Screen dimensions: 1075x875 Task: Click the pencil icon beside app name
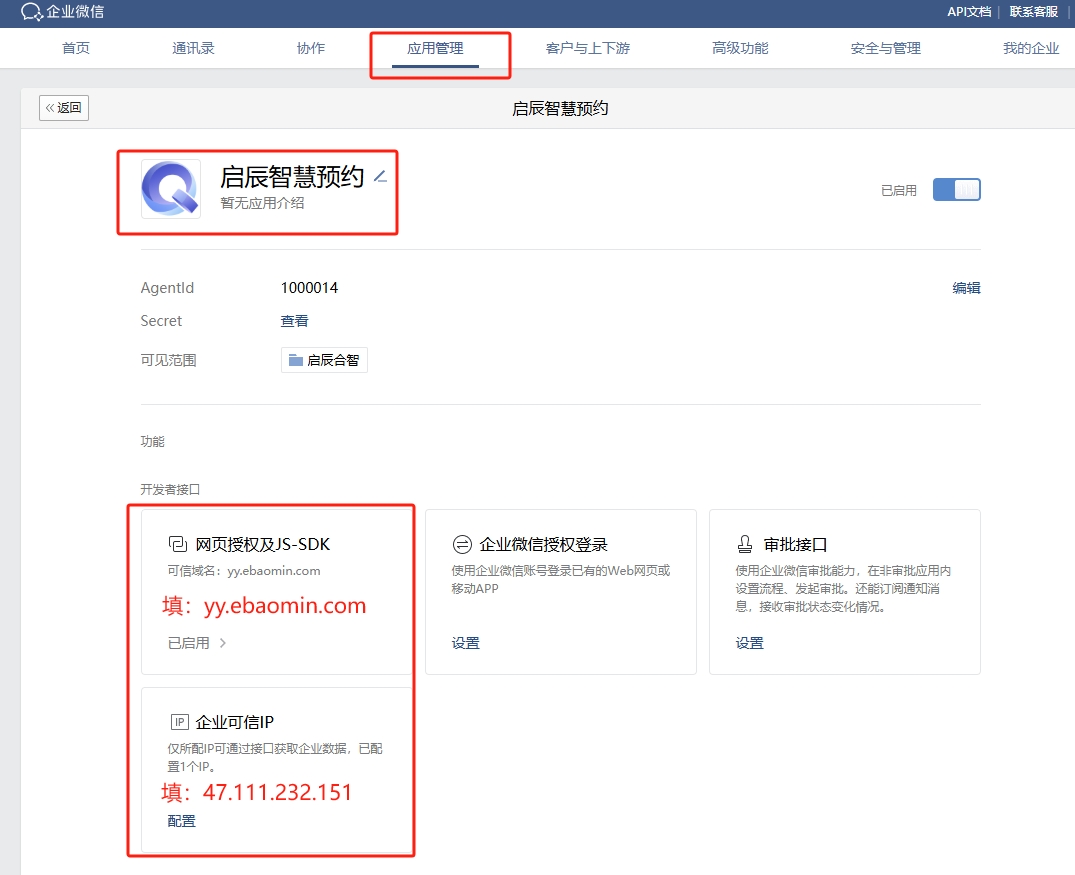pyautogui.click(x=380, y=177)
